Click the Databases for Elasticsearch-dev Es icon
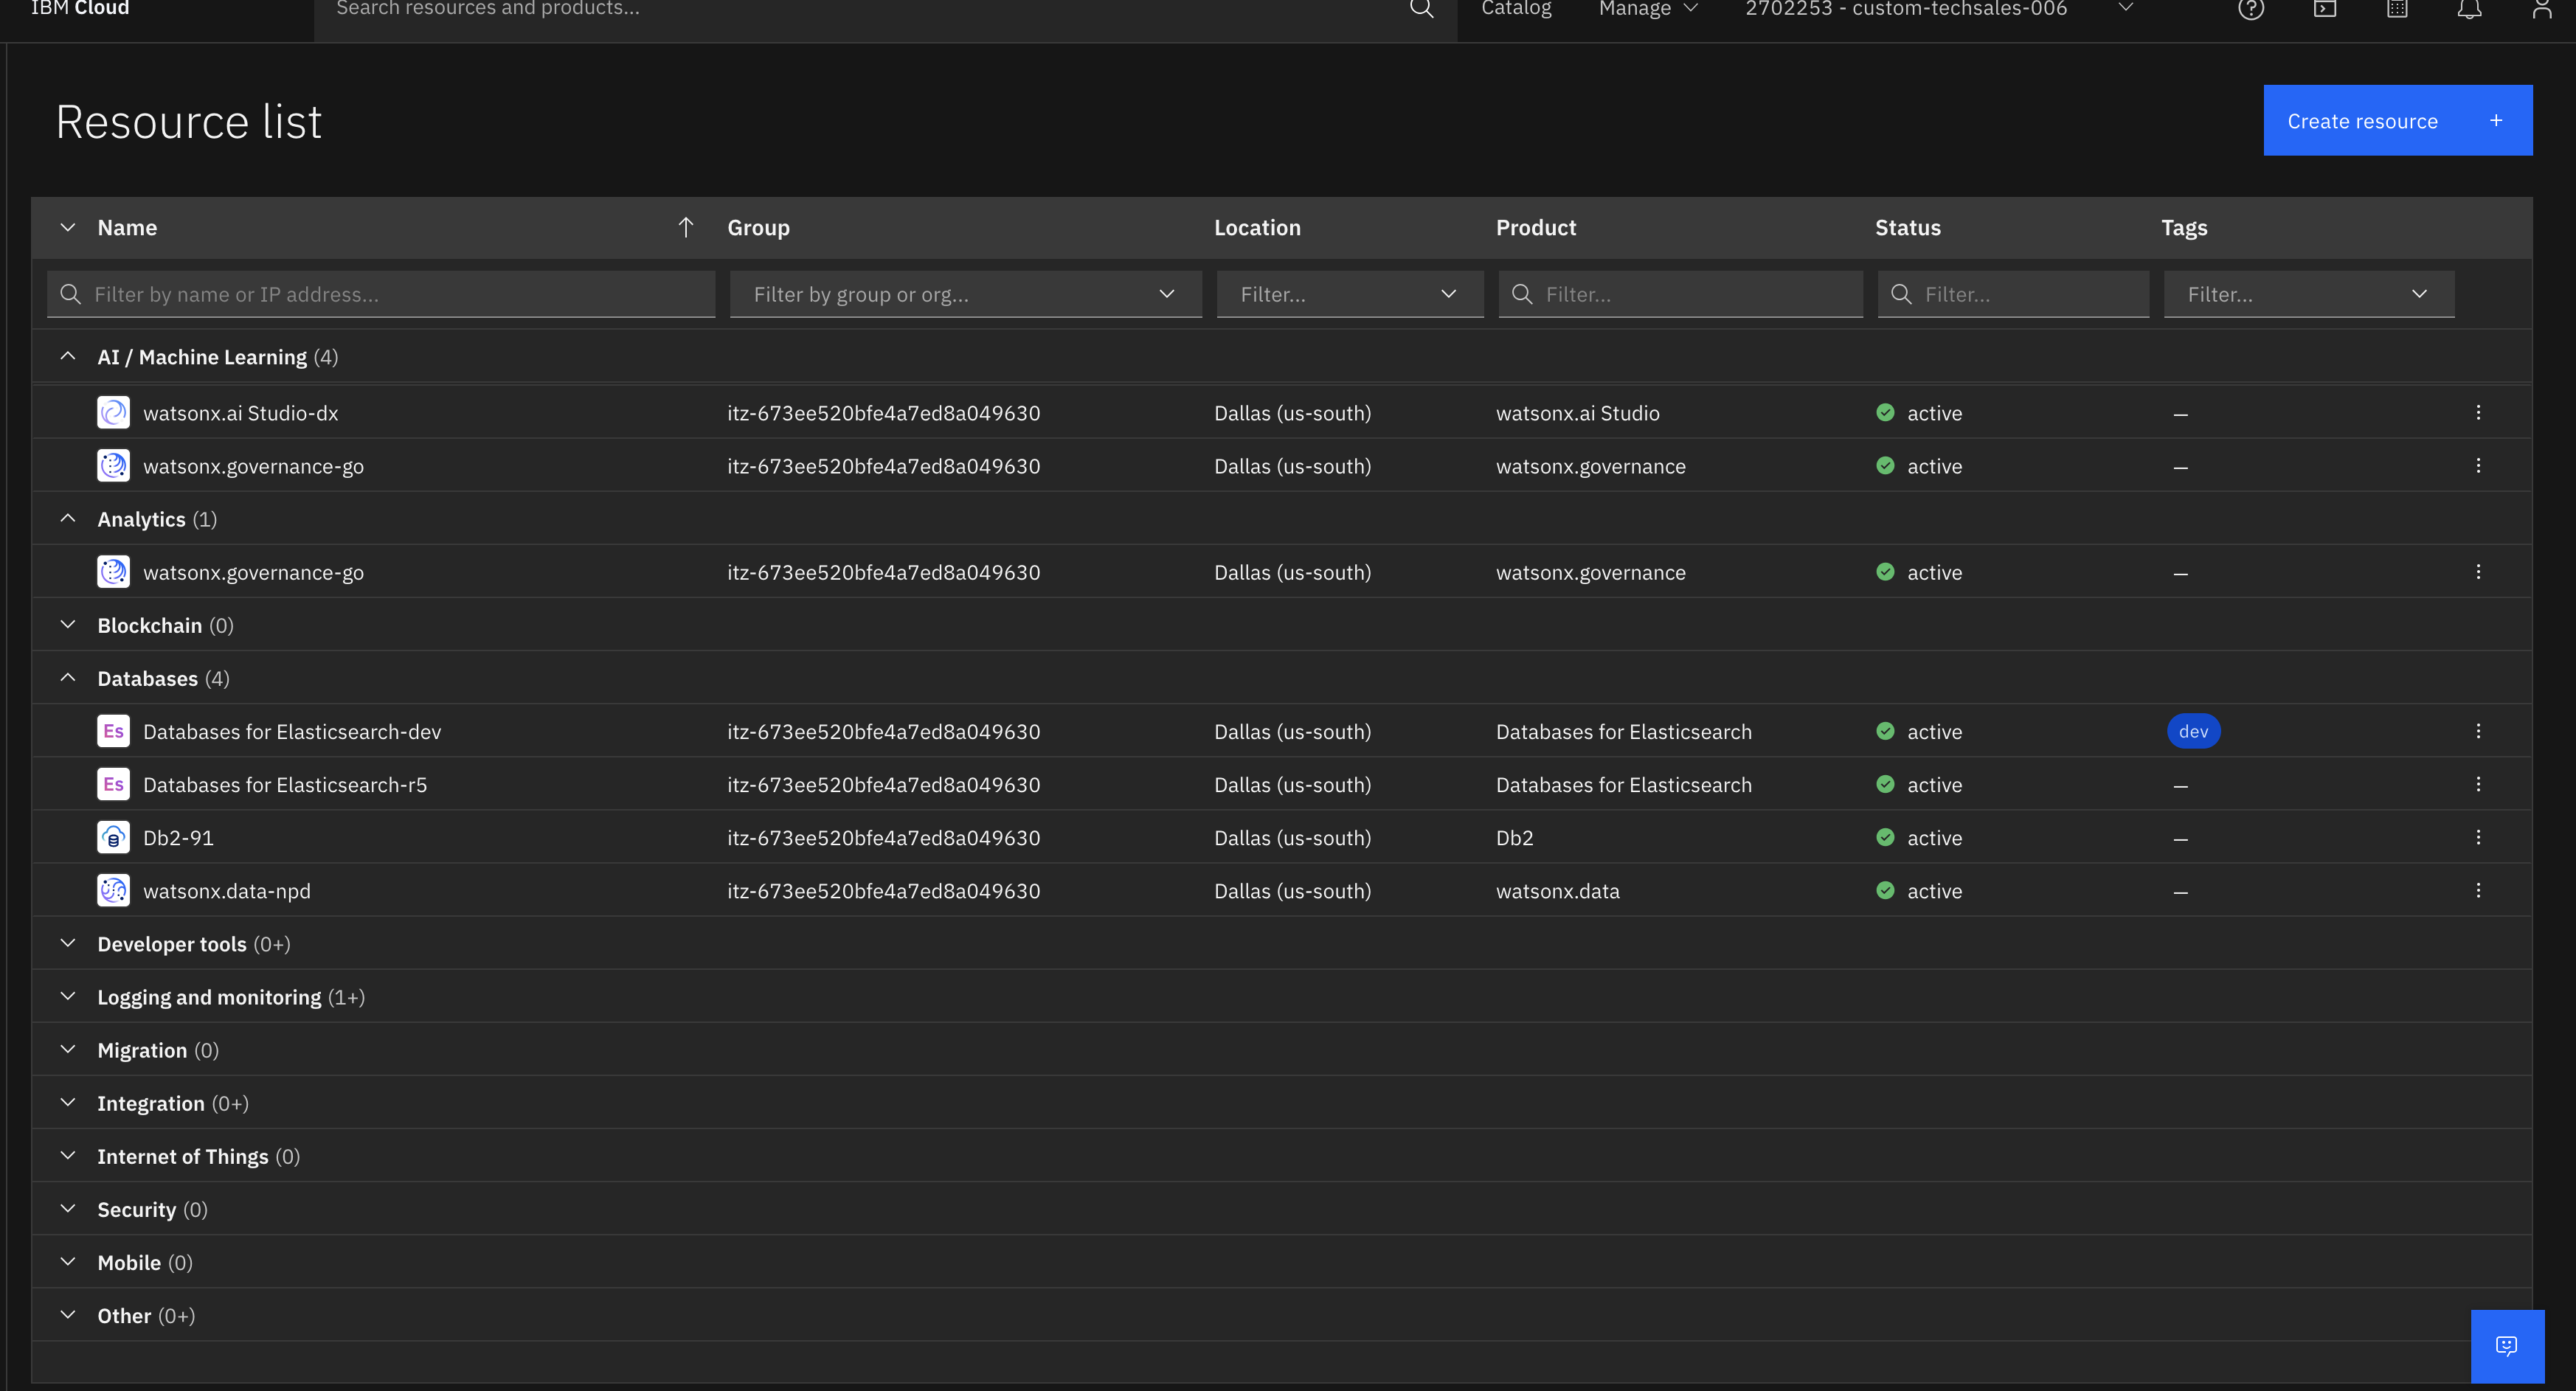Viewport: 2576px width, 1391px height. (113, 732)
